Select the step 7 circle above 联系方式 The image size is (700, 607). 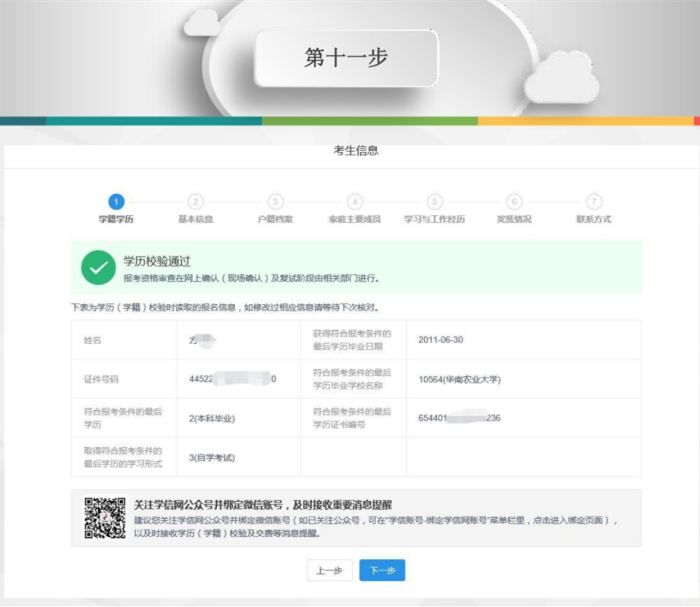(x=594, y=201)
